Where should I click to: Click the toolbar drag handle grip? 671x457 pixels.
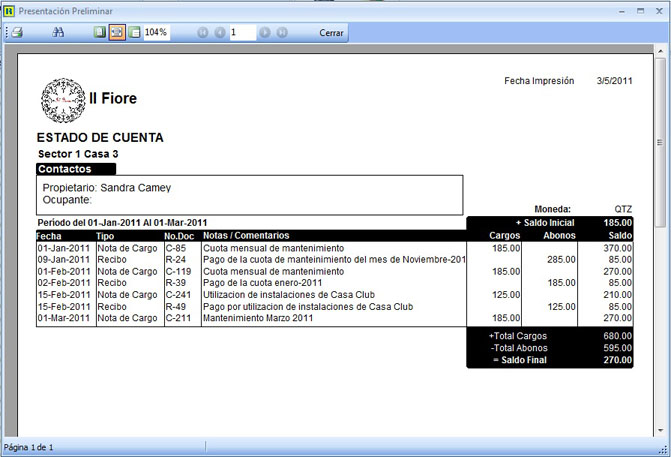[x=5, y=33]
